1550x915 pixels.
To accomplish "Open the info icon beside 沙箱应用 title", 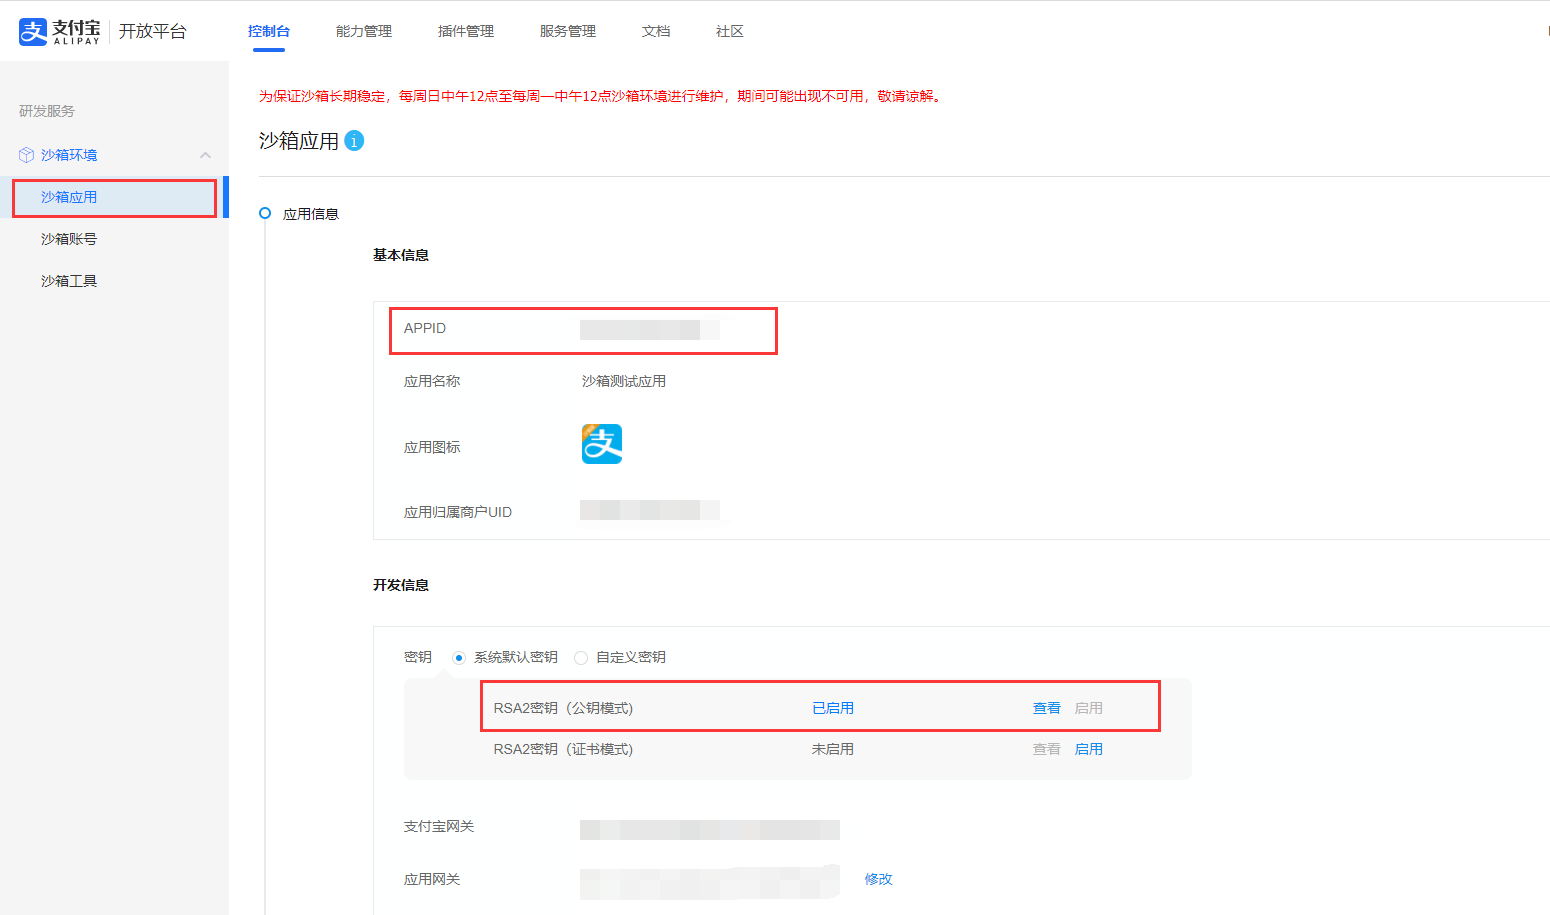I will (x=353, y=141).
